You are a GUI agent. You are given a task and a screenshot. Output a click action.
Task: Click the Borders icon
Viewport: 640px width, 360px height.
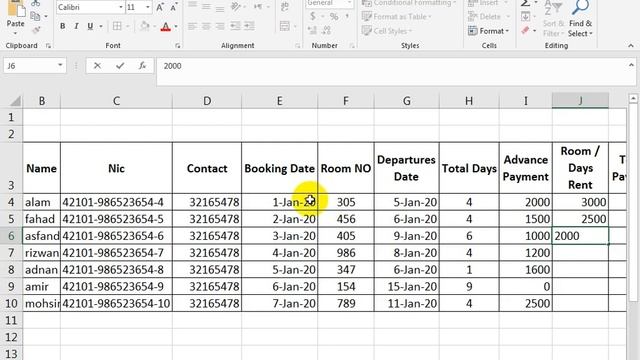coord(117,26)
